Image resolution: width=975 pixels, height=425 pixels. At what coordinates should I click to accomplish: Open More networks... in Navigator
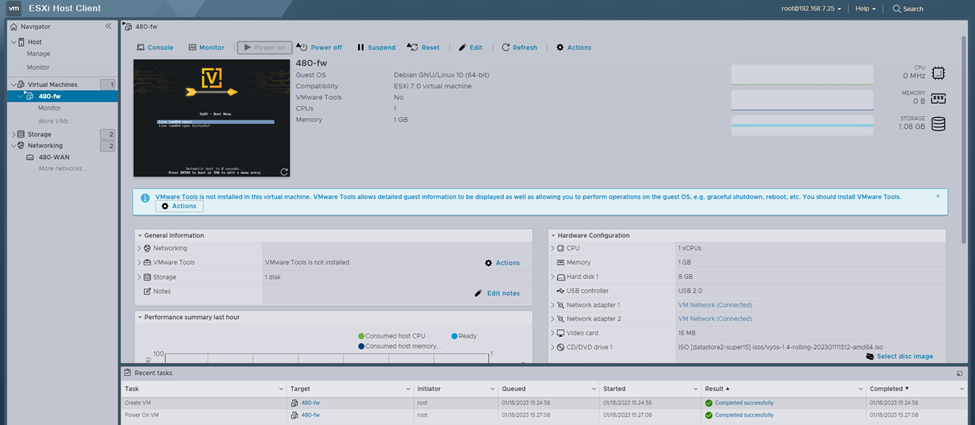[x=62, y=169]
